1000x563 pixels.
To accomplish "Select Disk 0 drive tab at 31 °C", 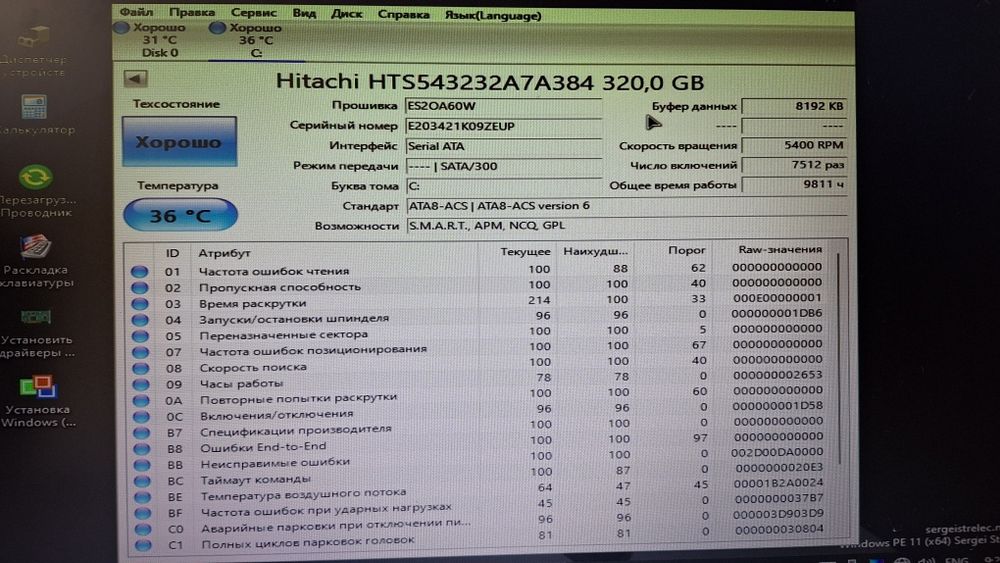I will pos(151,40).
